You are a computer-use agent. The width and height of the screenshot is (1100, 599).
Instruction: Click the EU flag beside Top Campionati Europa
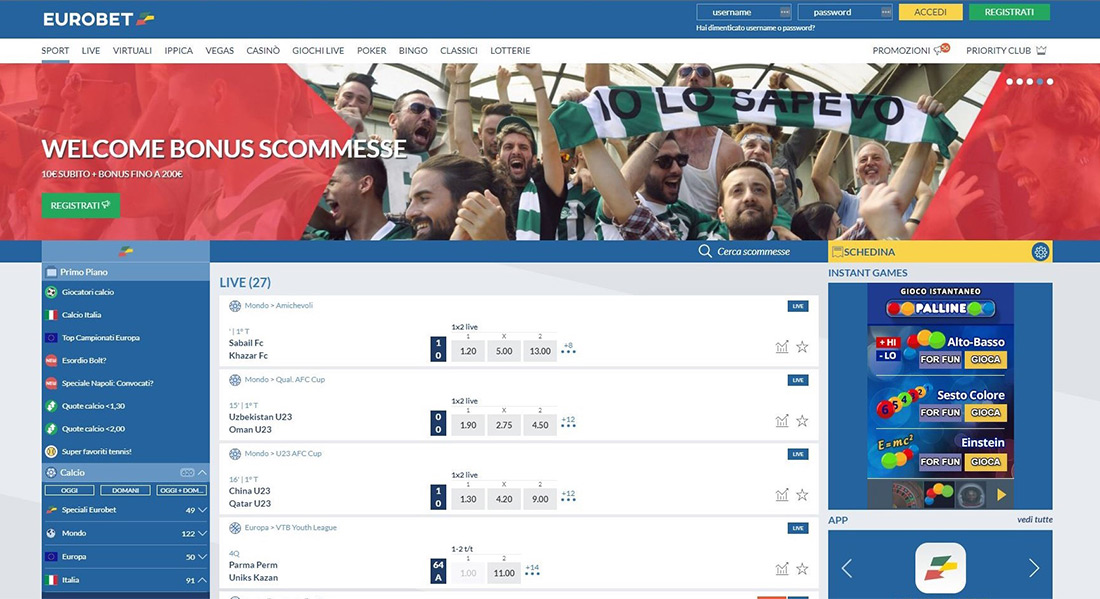[x=51, y=337]
